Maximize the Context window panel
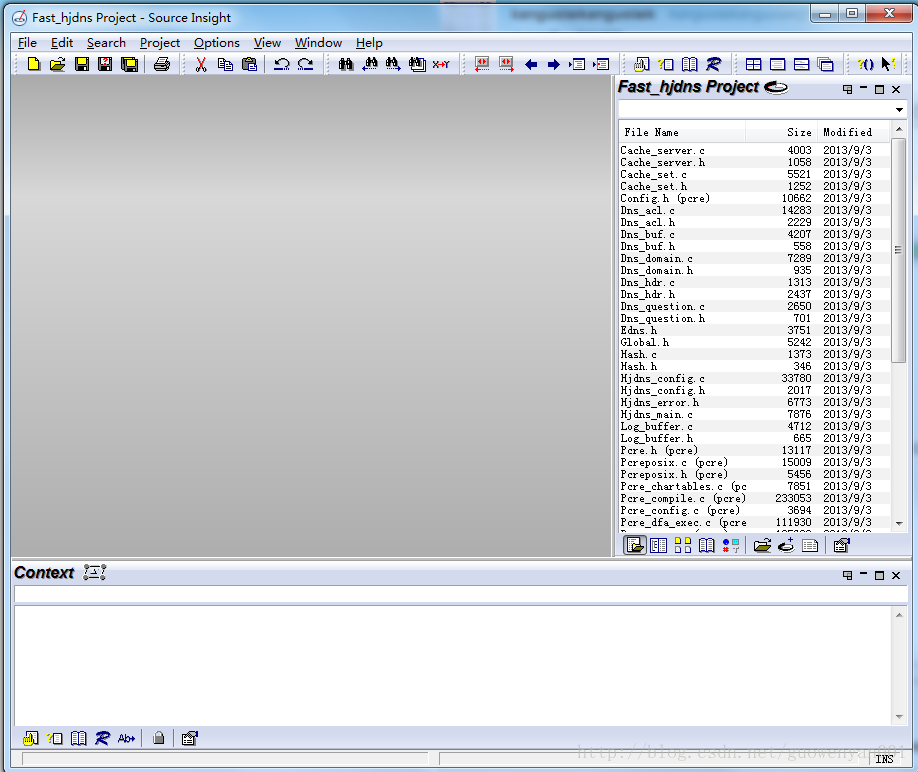918x772 pixels. pos(879,575)
